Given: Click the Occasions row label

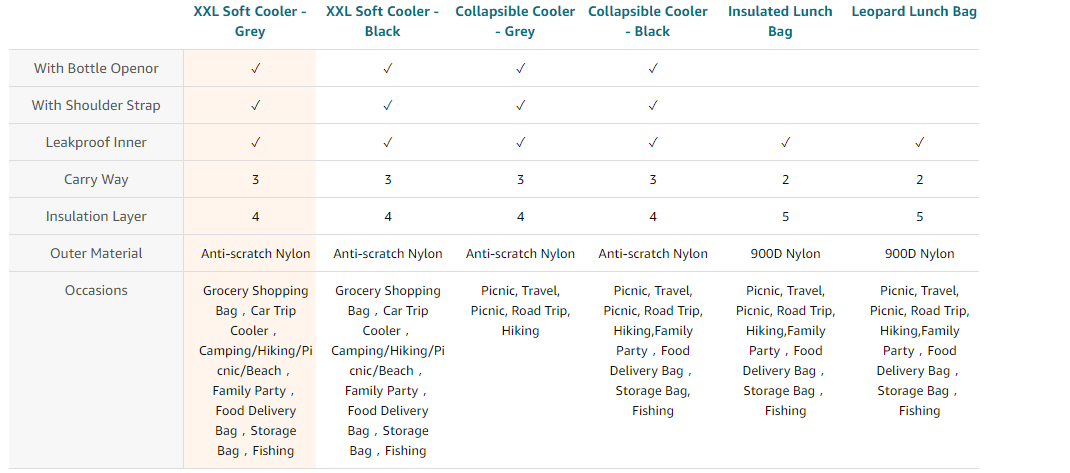Looking at the screenshot, I should (96, 290).
